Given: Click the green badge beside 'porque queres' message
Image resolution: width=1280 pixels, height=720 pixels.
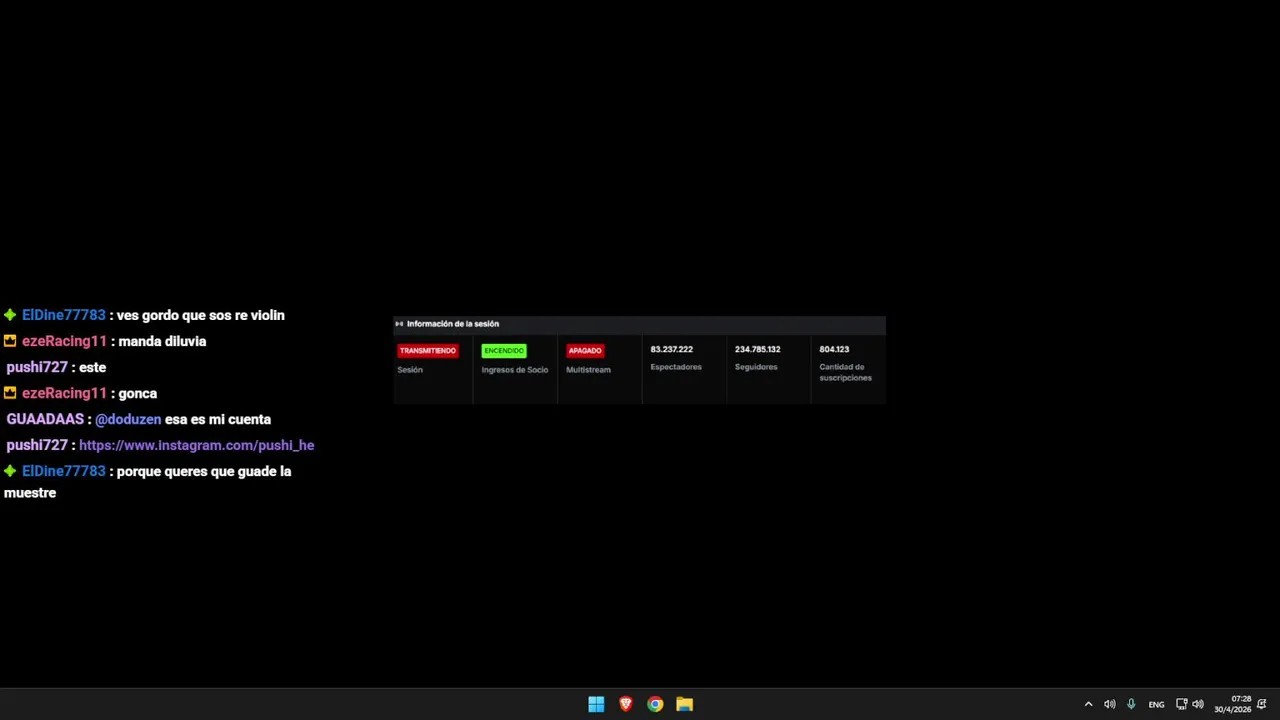Looking at the screenshot, I should (x=10, y=471).
